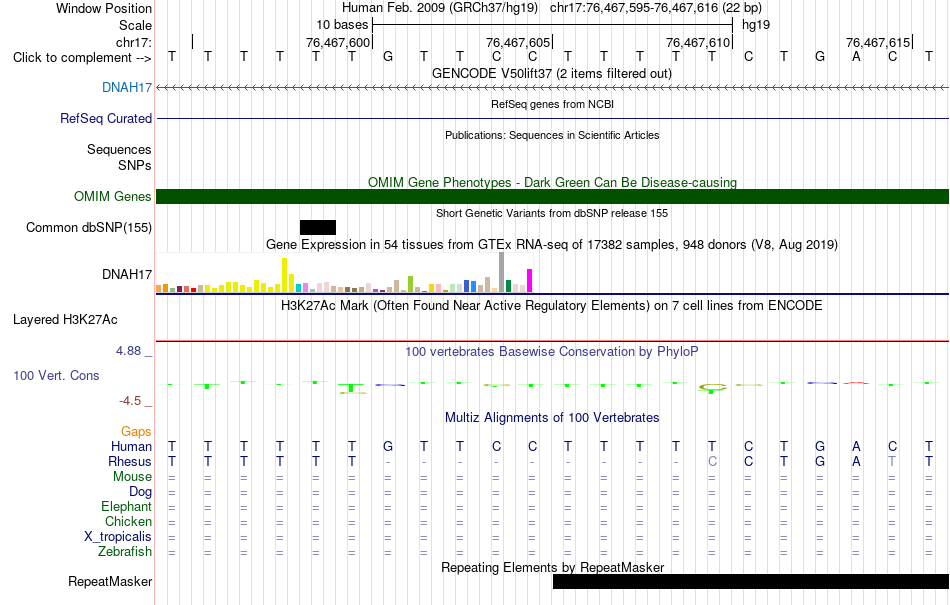Click the hg19 label beside the scale bar
This screenshot has width=950, height=605.
pos(756,25)
